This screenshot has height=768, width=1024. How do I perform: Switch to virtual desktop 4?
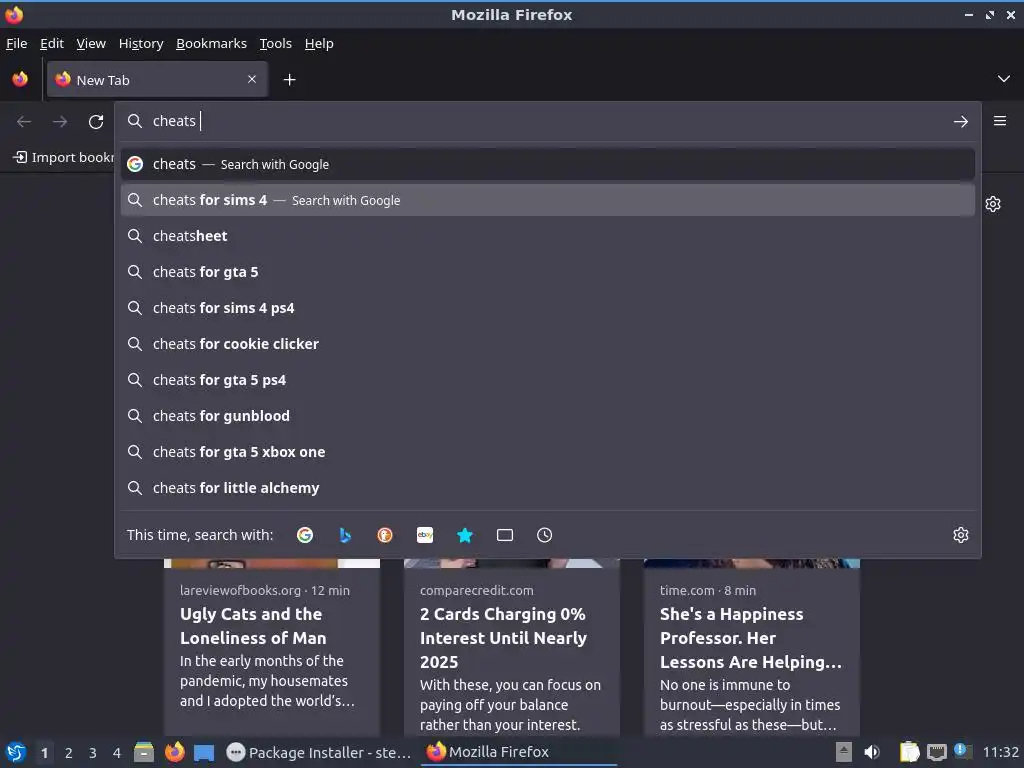[x=117, y=753]
